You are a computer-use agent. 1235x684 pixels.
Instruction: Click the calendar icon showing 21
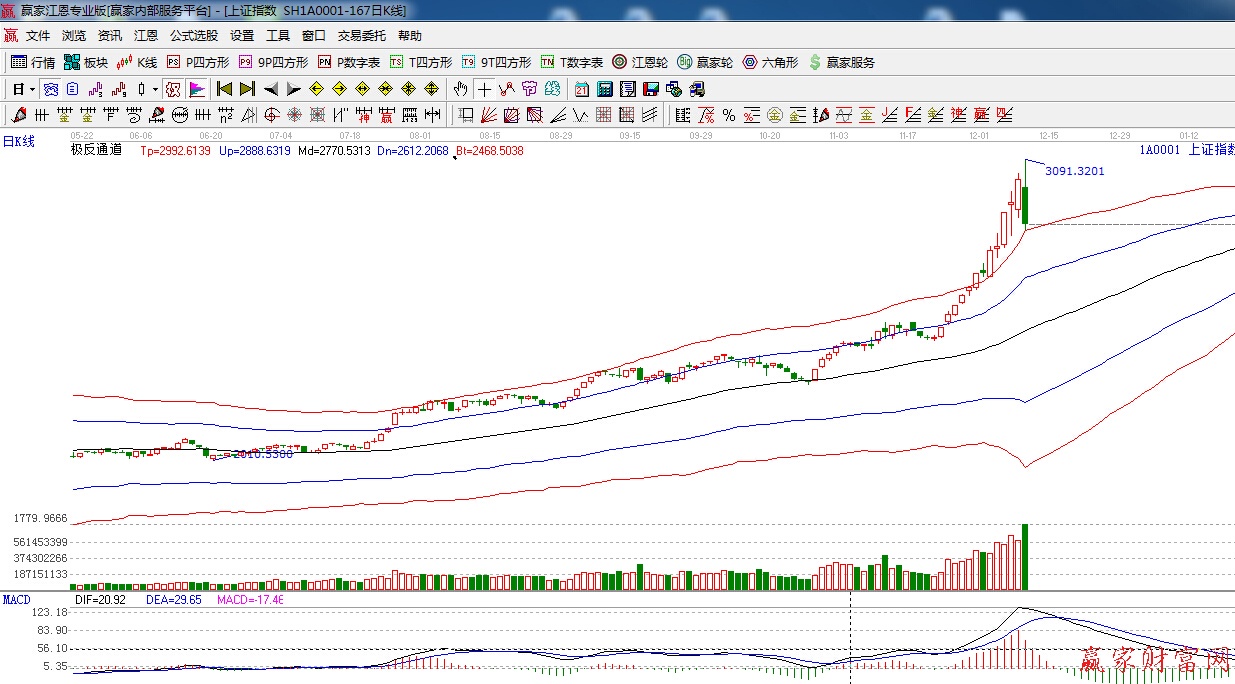point(581,89)
